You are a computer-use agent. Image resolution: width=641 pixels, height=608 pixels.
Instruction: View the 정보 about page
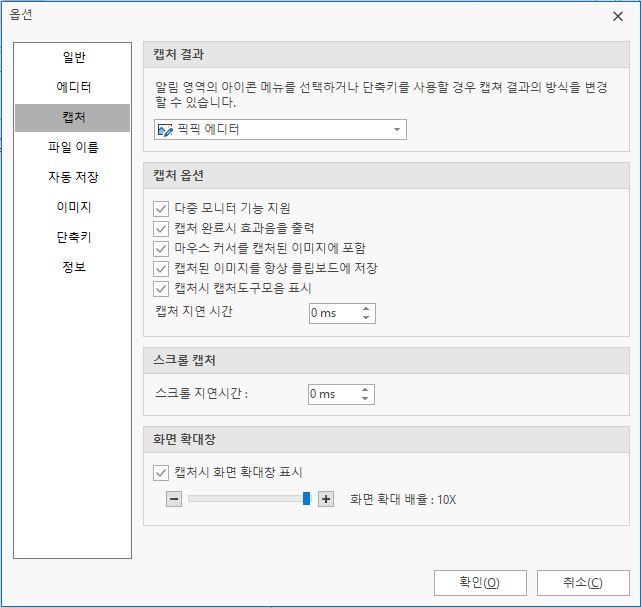click(73, 267)
